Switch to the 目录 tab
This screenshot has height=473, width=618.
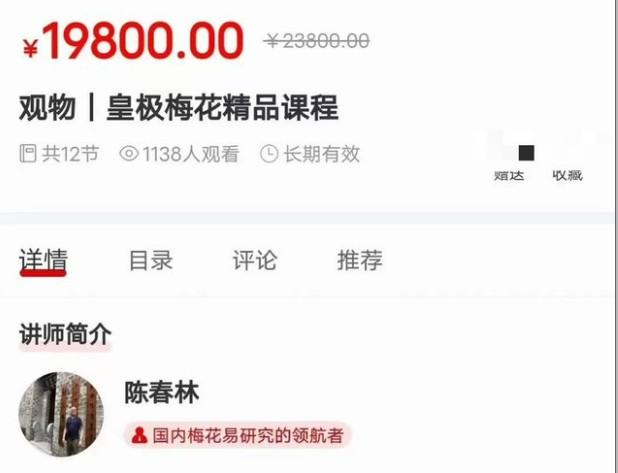pos(151,260)
